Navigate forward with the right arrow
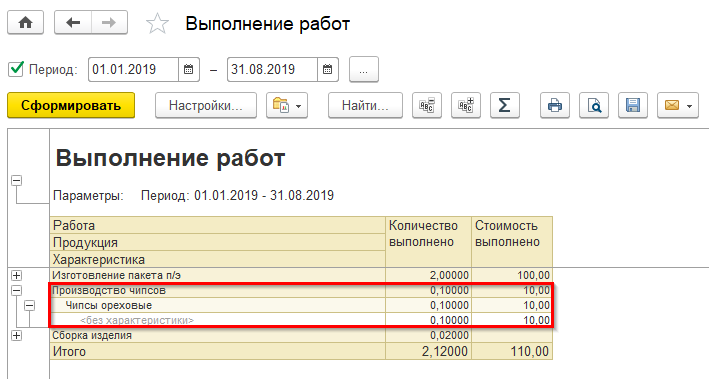 click(x=109, y=22)
